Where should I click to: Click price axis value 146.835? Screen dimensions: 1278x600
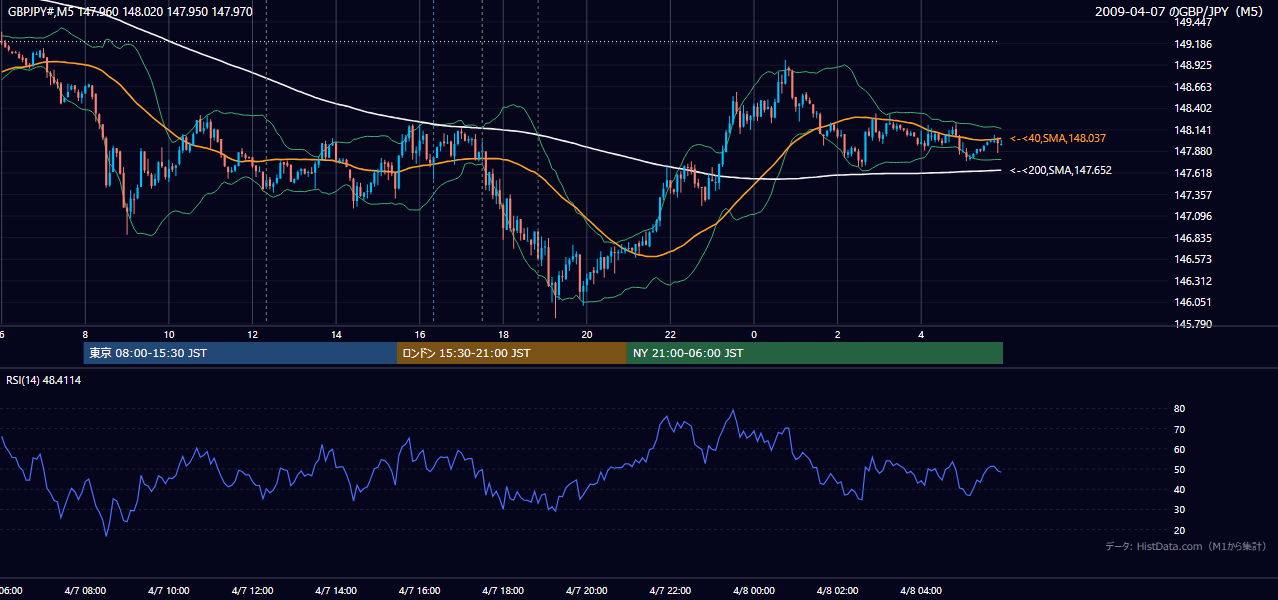(x=1193, y=238)
